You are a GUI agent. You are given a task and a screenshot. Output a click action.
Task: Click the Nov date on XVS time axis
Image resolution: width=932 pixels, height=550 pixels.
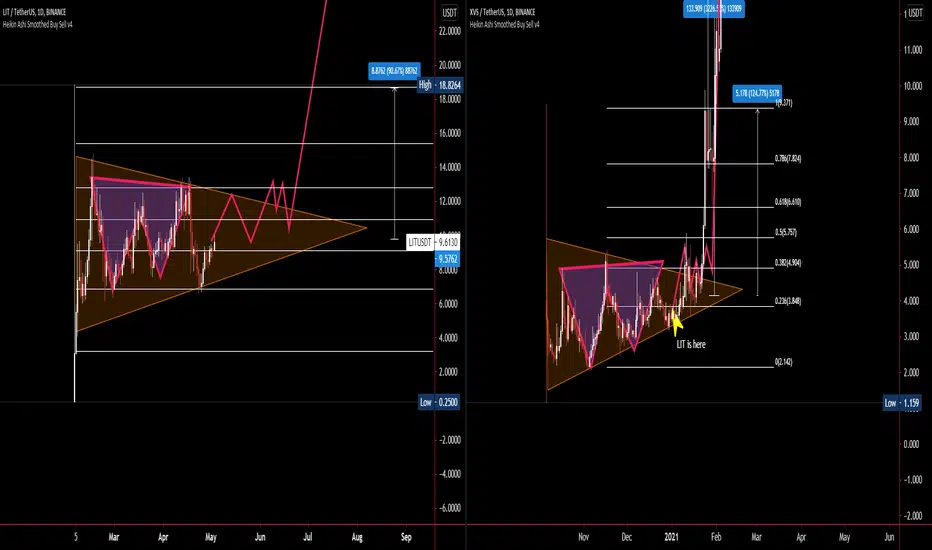[x=584, y=537]
